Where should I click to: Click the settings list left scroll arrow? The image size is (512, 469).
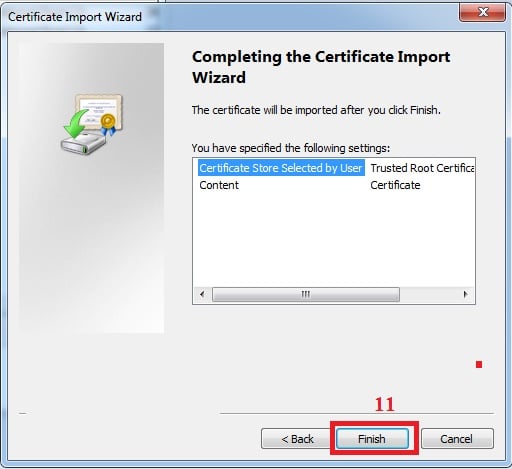202,294
